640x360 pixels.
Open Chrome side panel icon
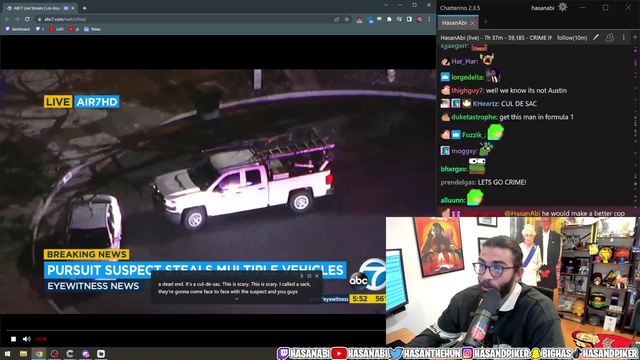click(409, 19)
